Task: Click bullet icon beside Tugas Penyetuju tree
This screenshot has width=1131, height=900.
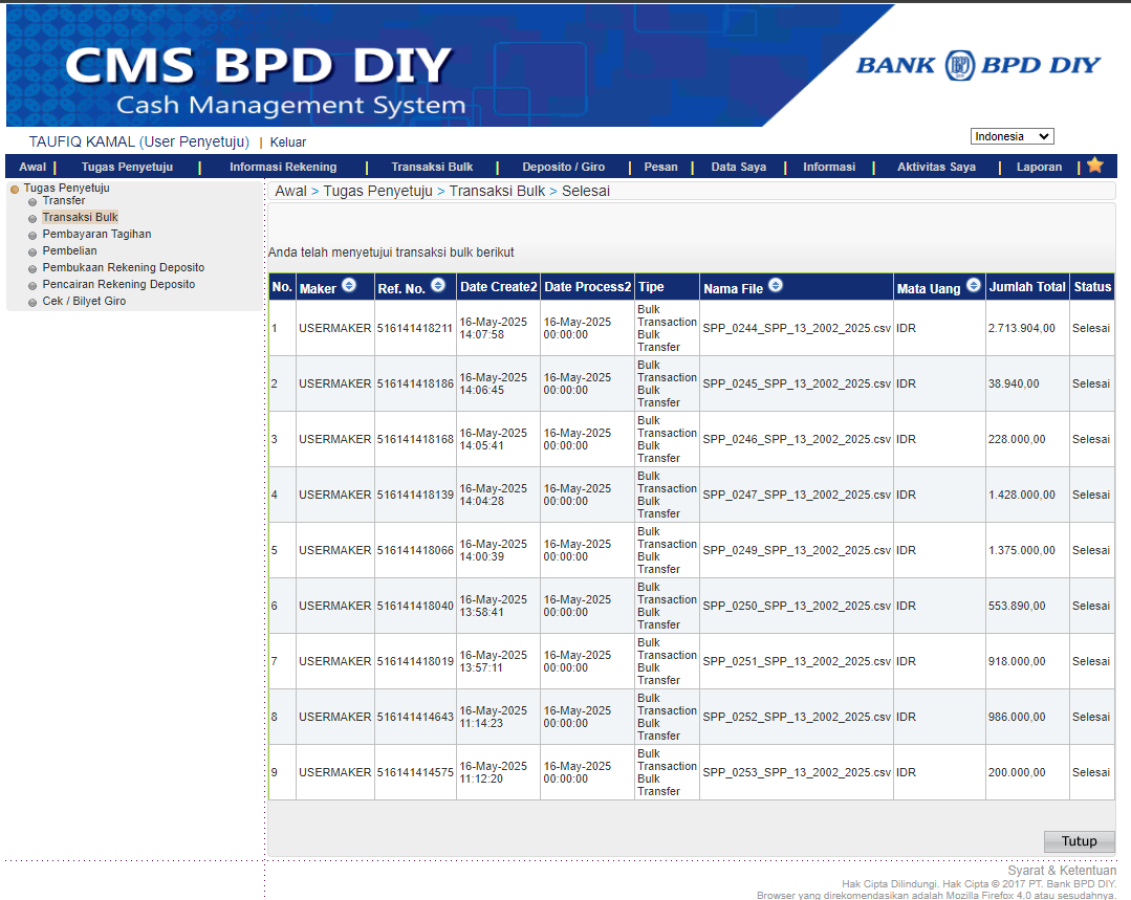Action: pos(14,189)
